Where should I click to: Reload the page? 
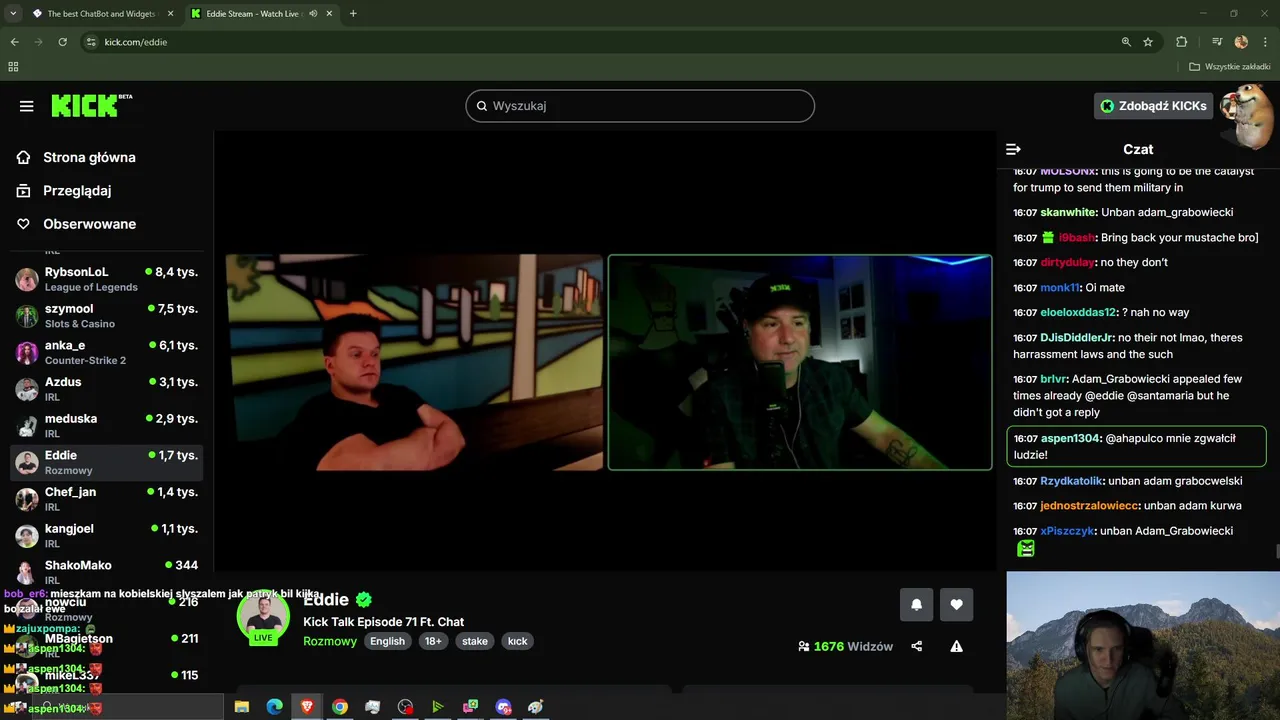[62, 42]
